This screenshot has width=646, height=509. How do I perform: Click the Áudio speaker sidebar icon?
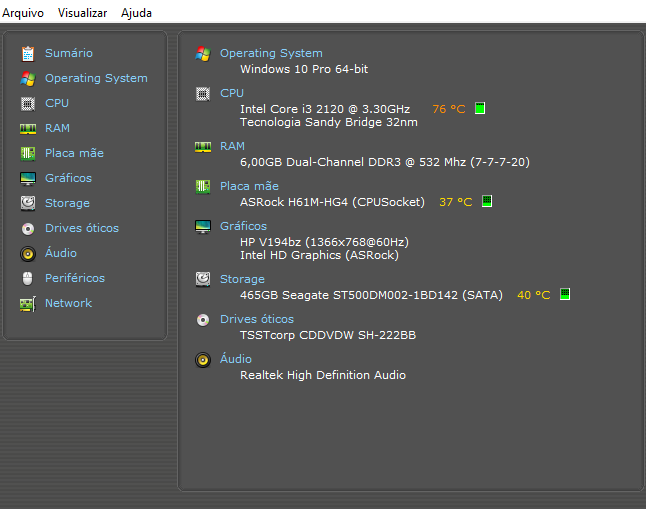click(28, 254)
